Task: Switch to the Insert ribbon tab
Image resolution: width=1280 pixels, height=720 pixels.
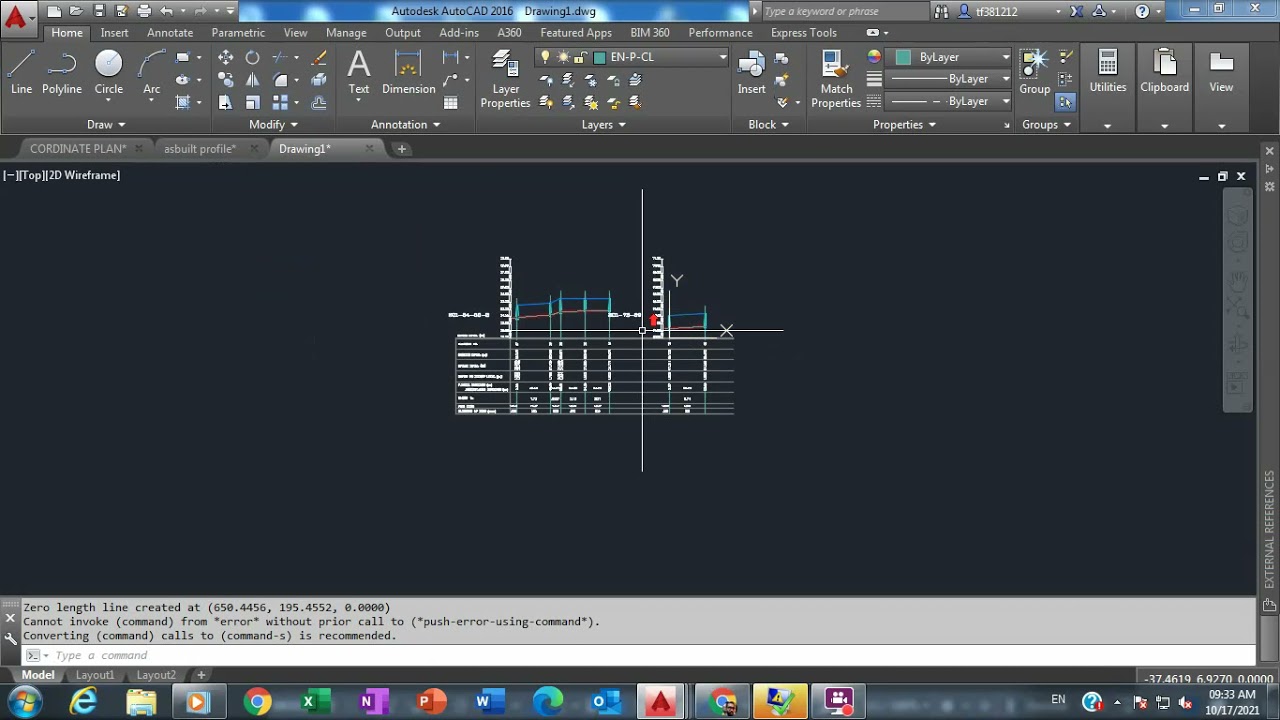Action: [114, 33]
